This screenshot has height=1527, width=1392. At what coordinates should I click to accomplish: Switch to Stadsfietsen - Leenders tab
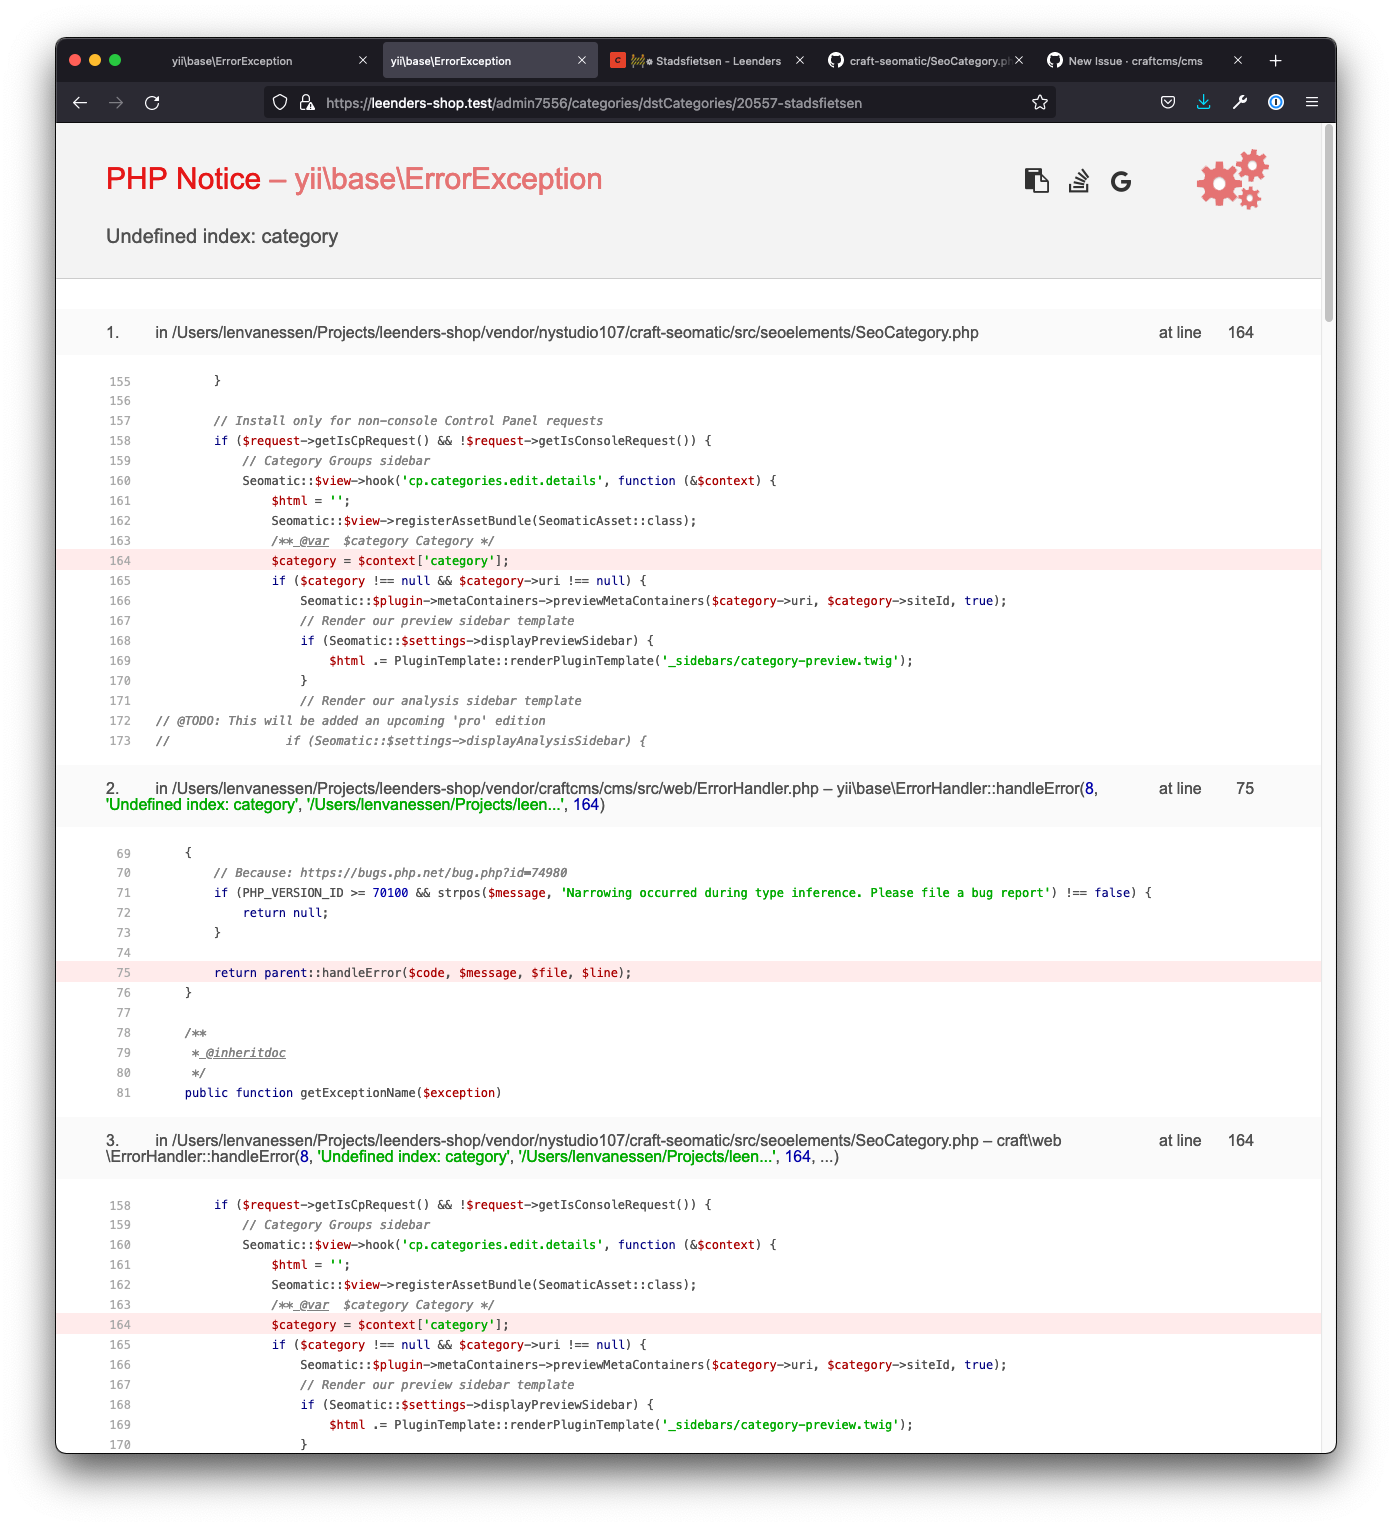click(707, 61)
